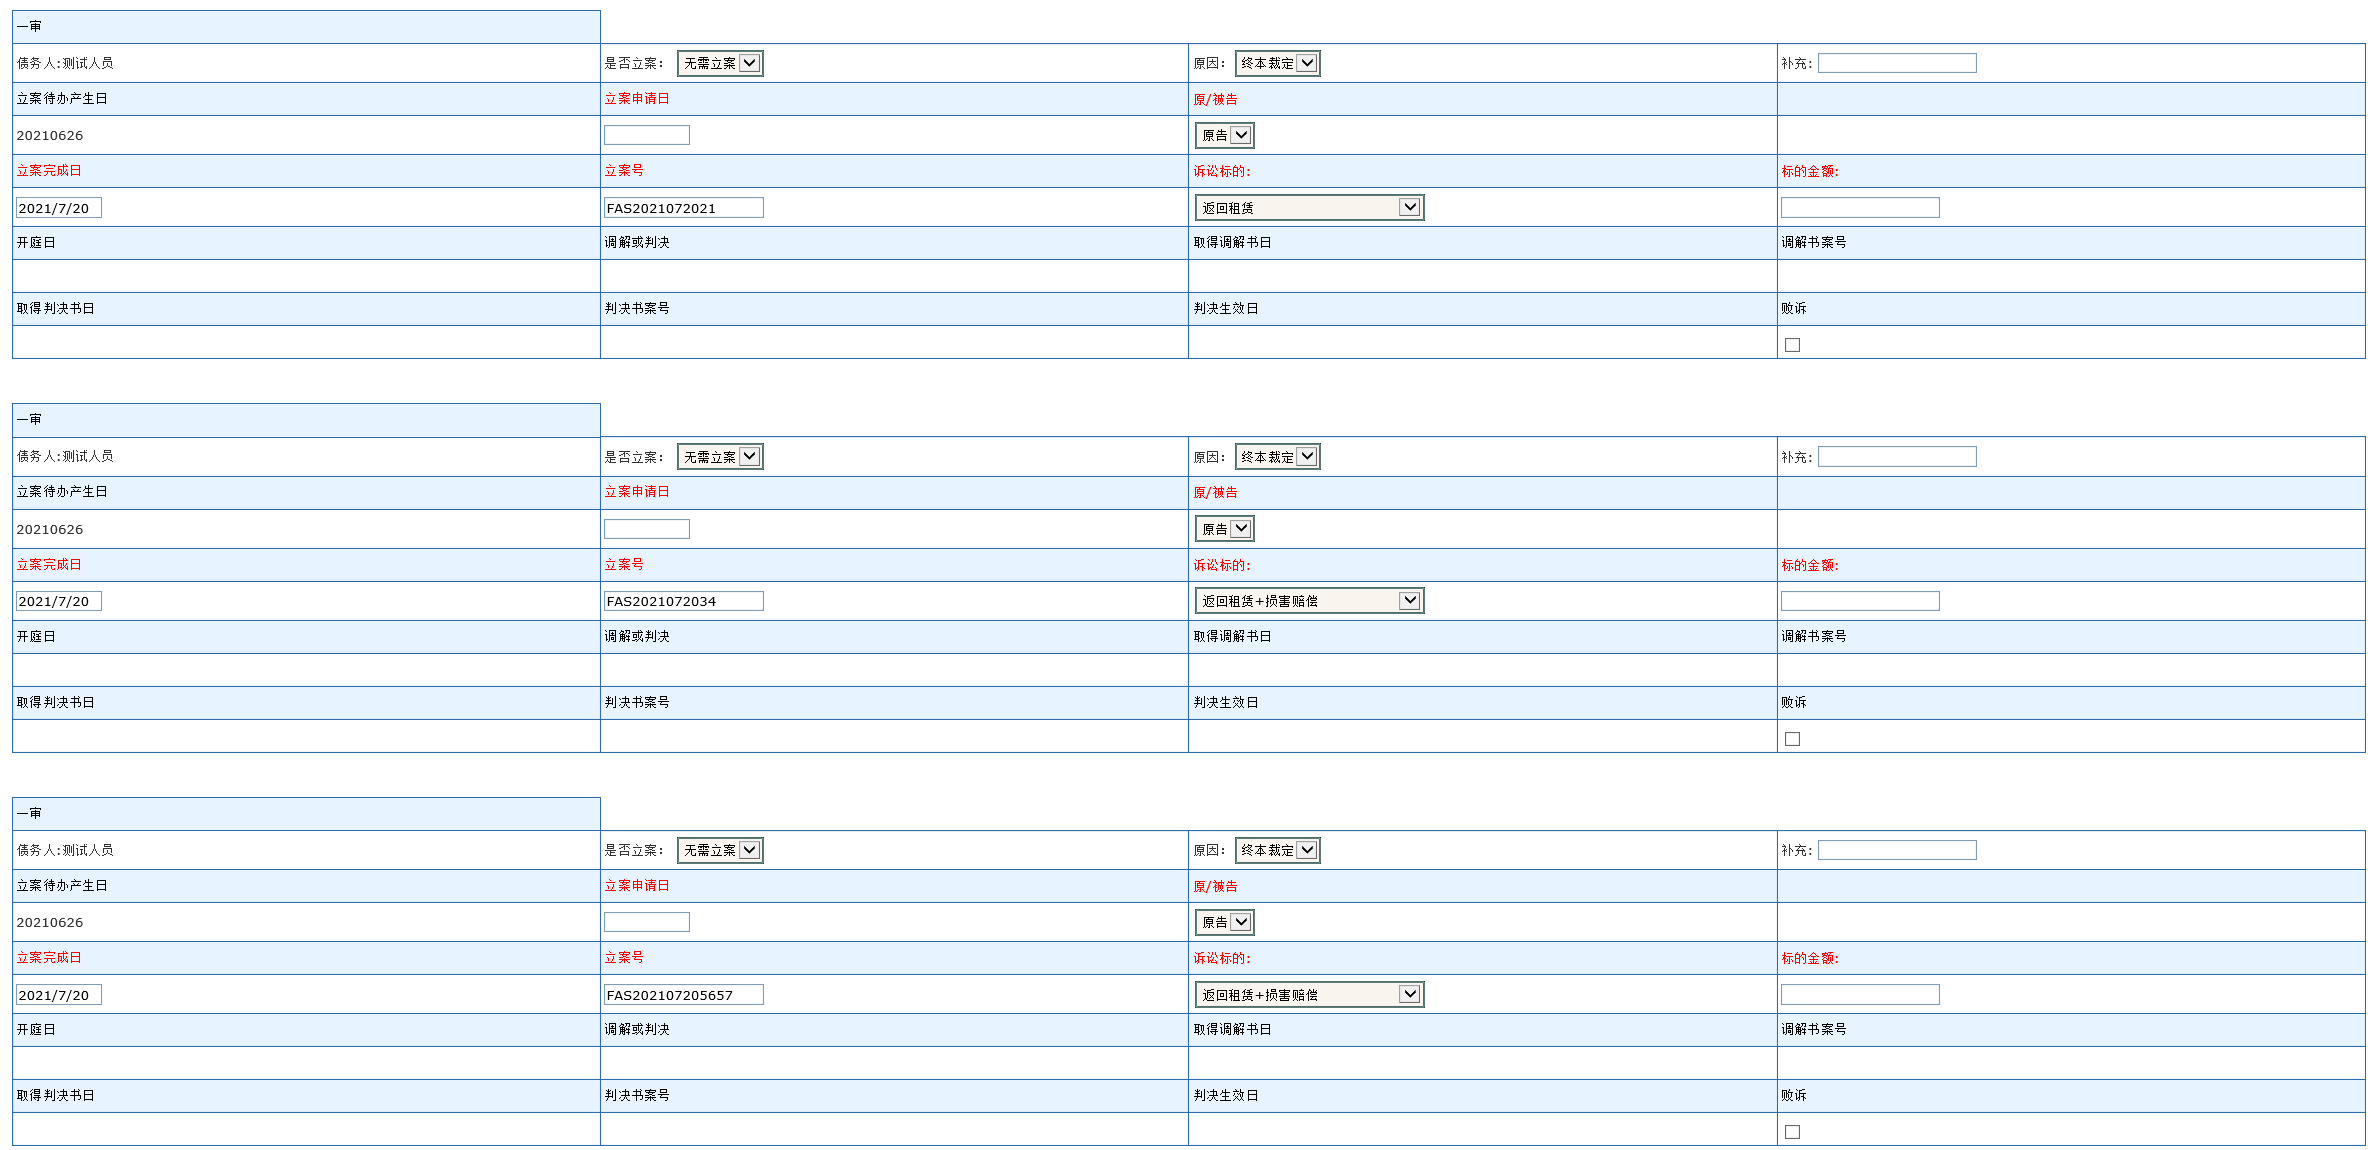This screenshot has width=2374, height=1150.
Task: Open 返回租赁 诉讼标的 dropdown in the first section
Action: 1309,208
